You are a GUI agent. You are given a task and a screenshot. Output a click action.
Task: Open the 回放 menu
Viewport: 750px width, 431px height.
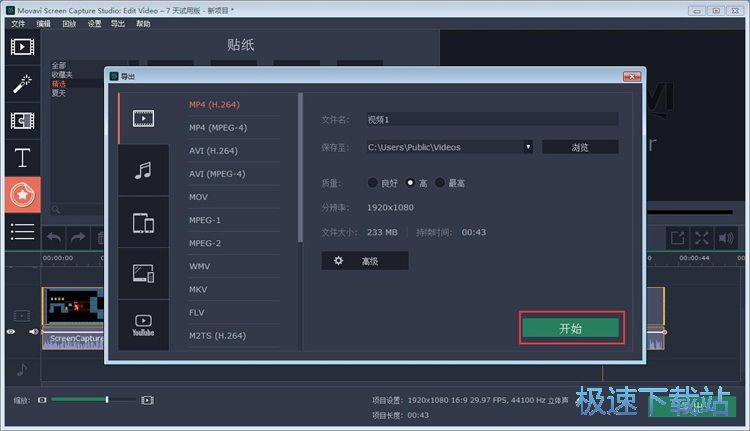(x=69, y=23)
